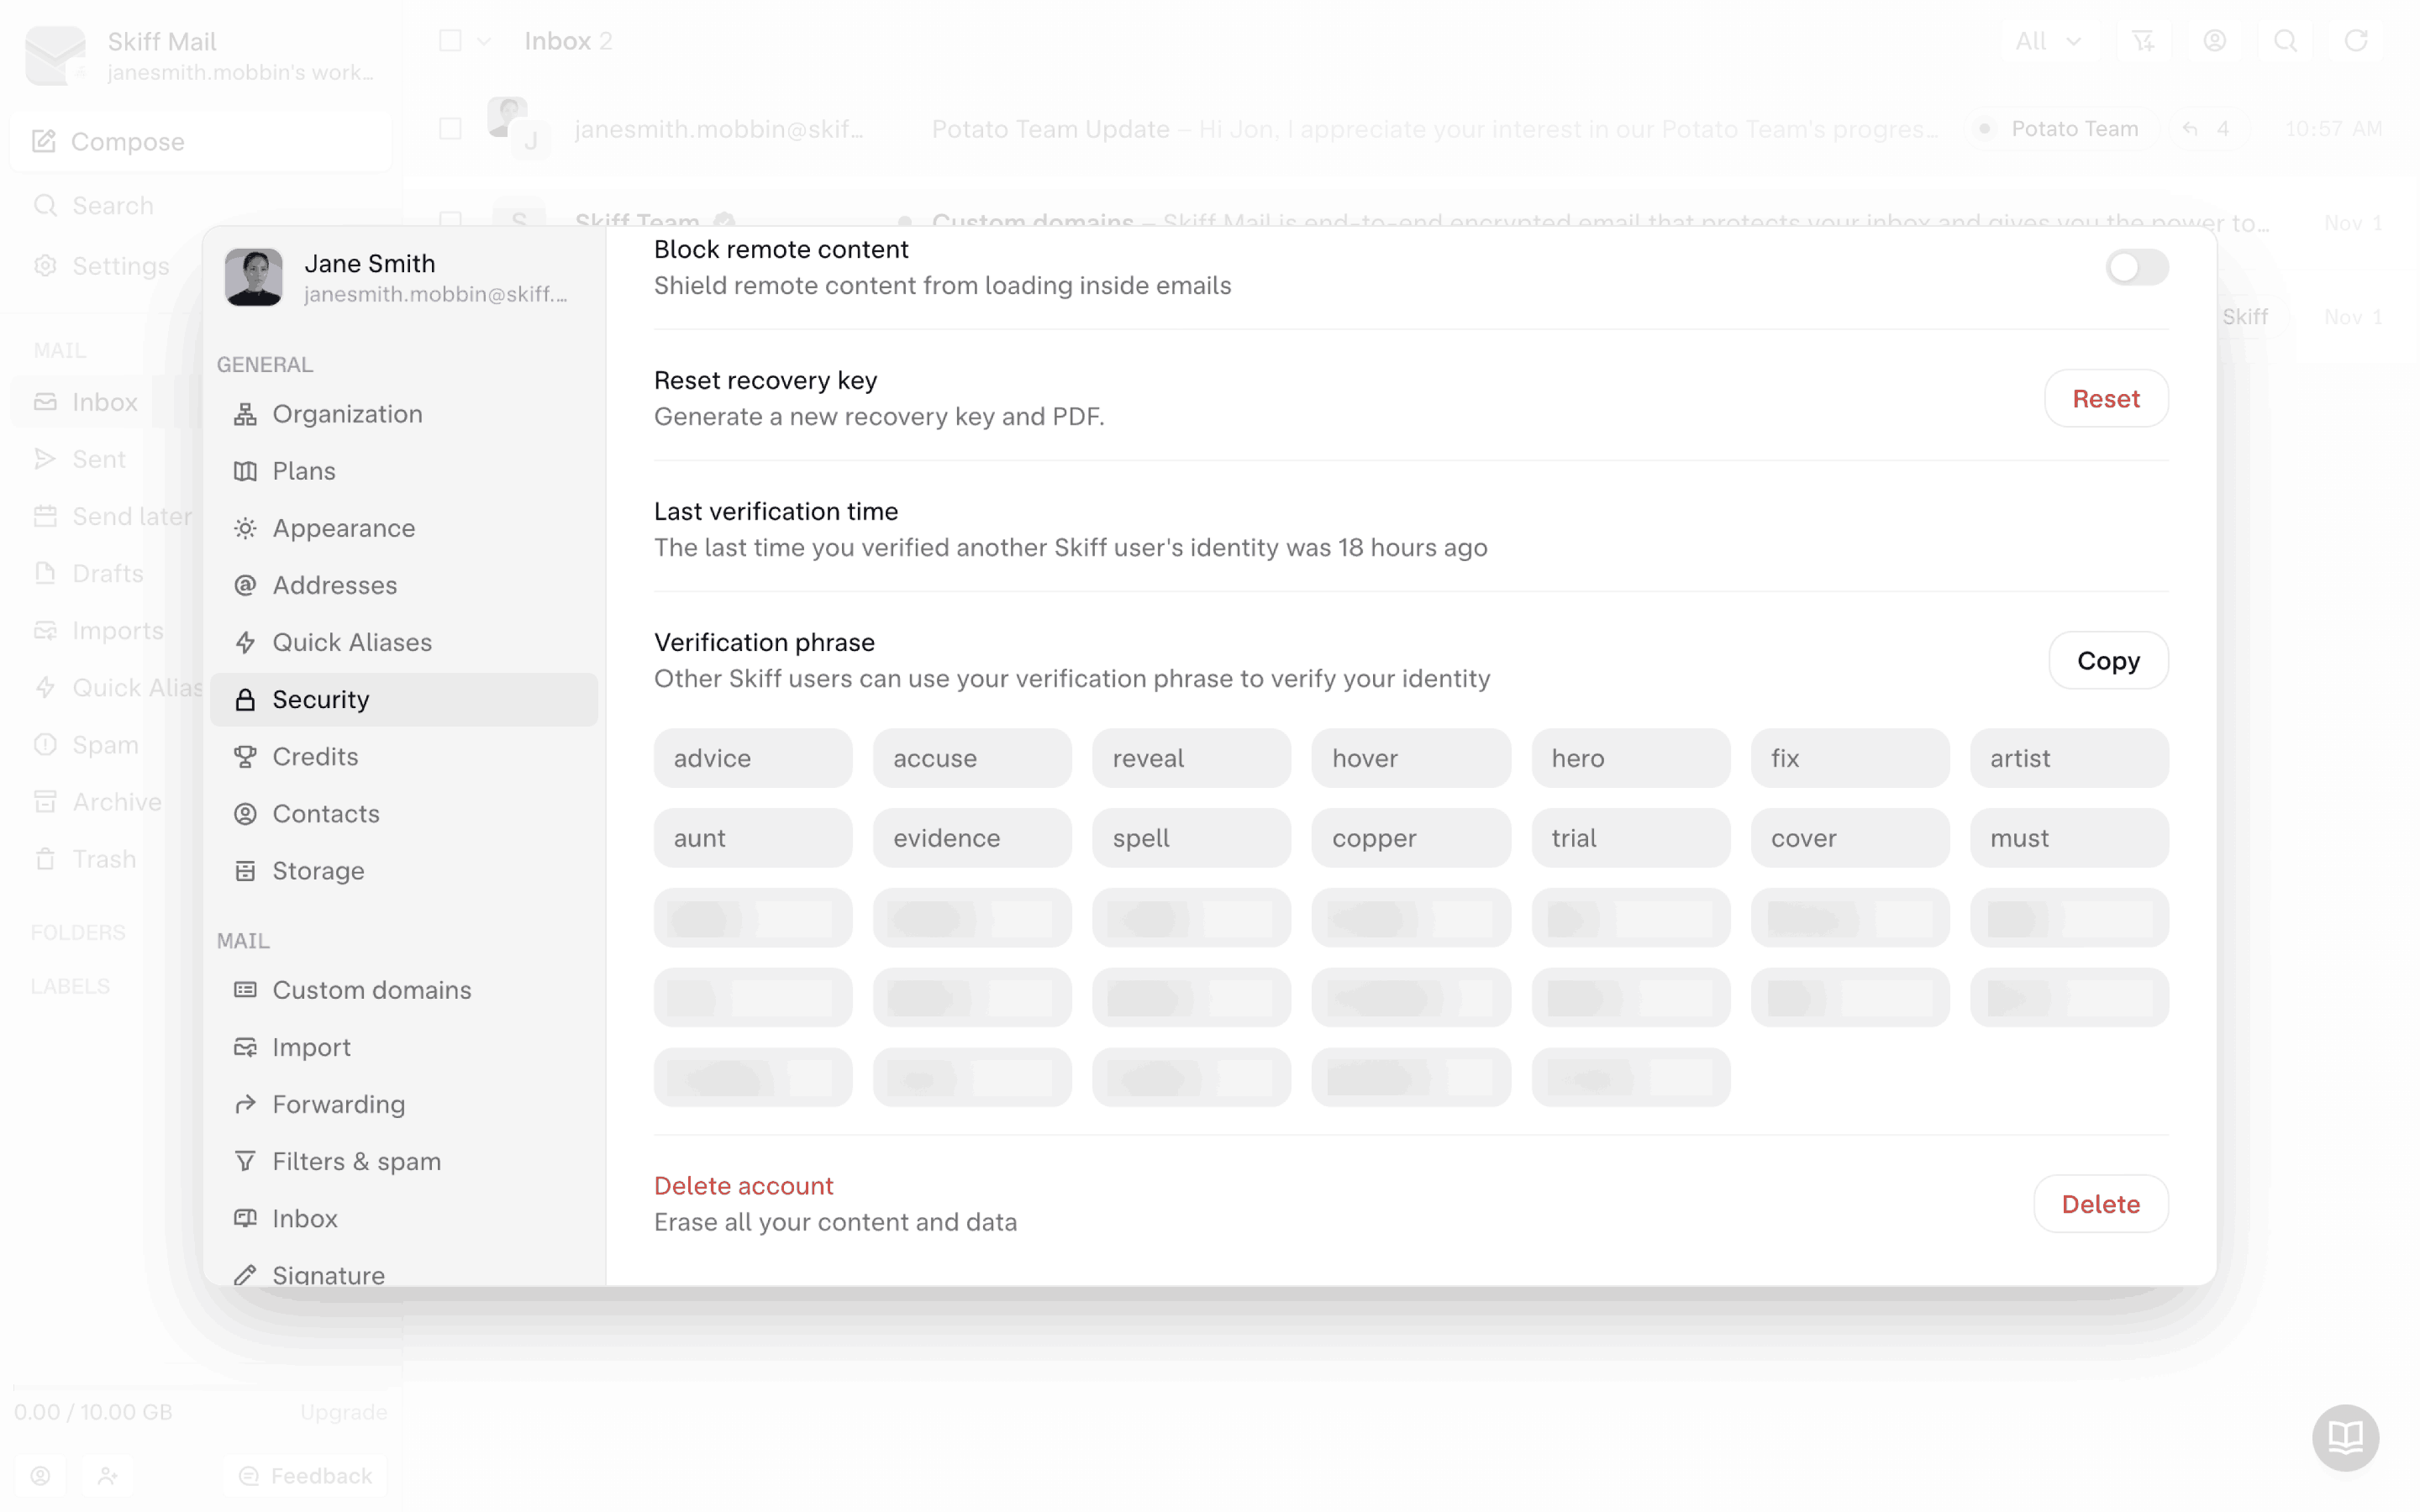Image resolution: width=2420 pixels, height=1512 pixels.
Task: Click the mark-as-read filter icon in top toolbar
Action: tap(2143, 41)
